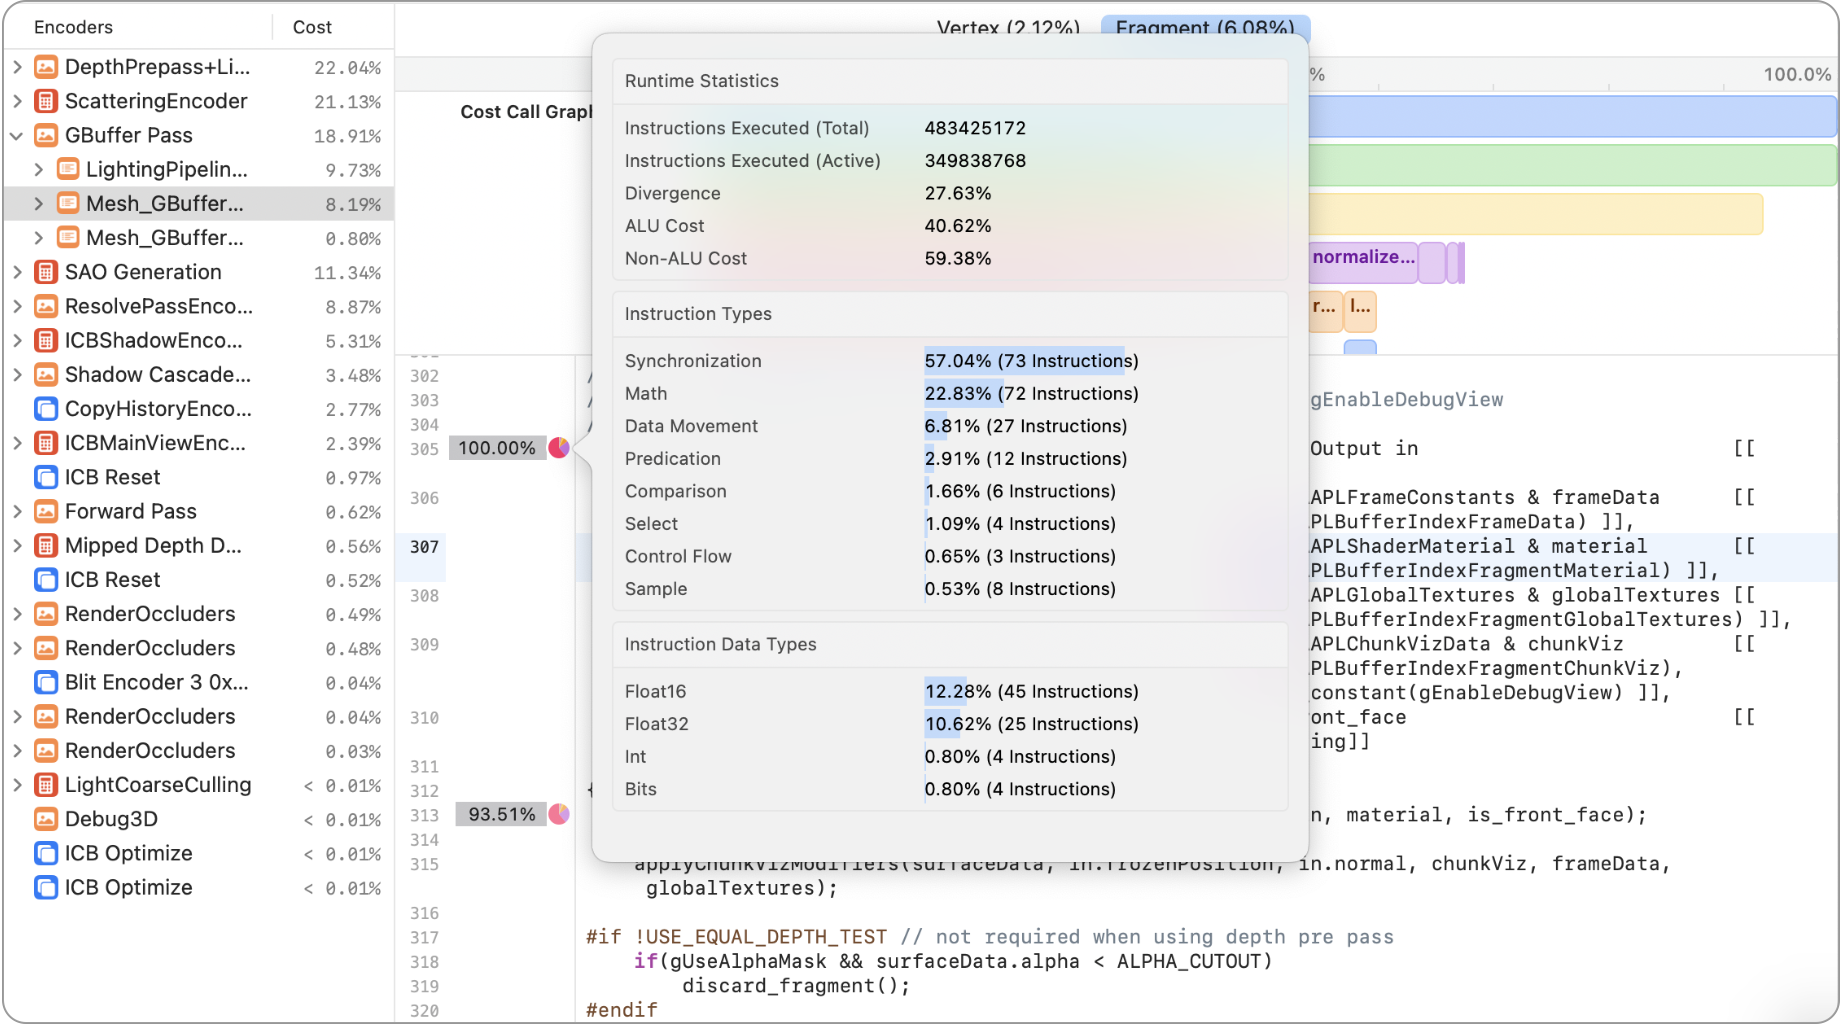The width and height of the screenshot is (1840, 1024).
Task: Click line number 307 in the gutter
Action: 424,547
